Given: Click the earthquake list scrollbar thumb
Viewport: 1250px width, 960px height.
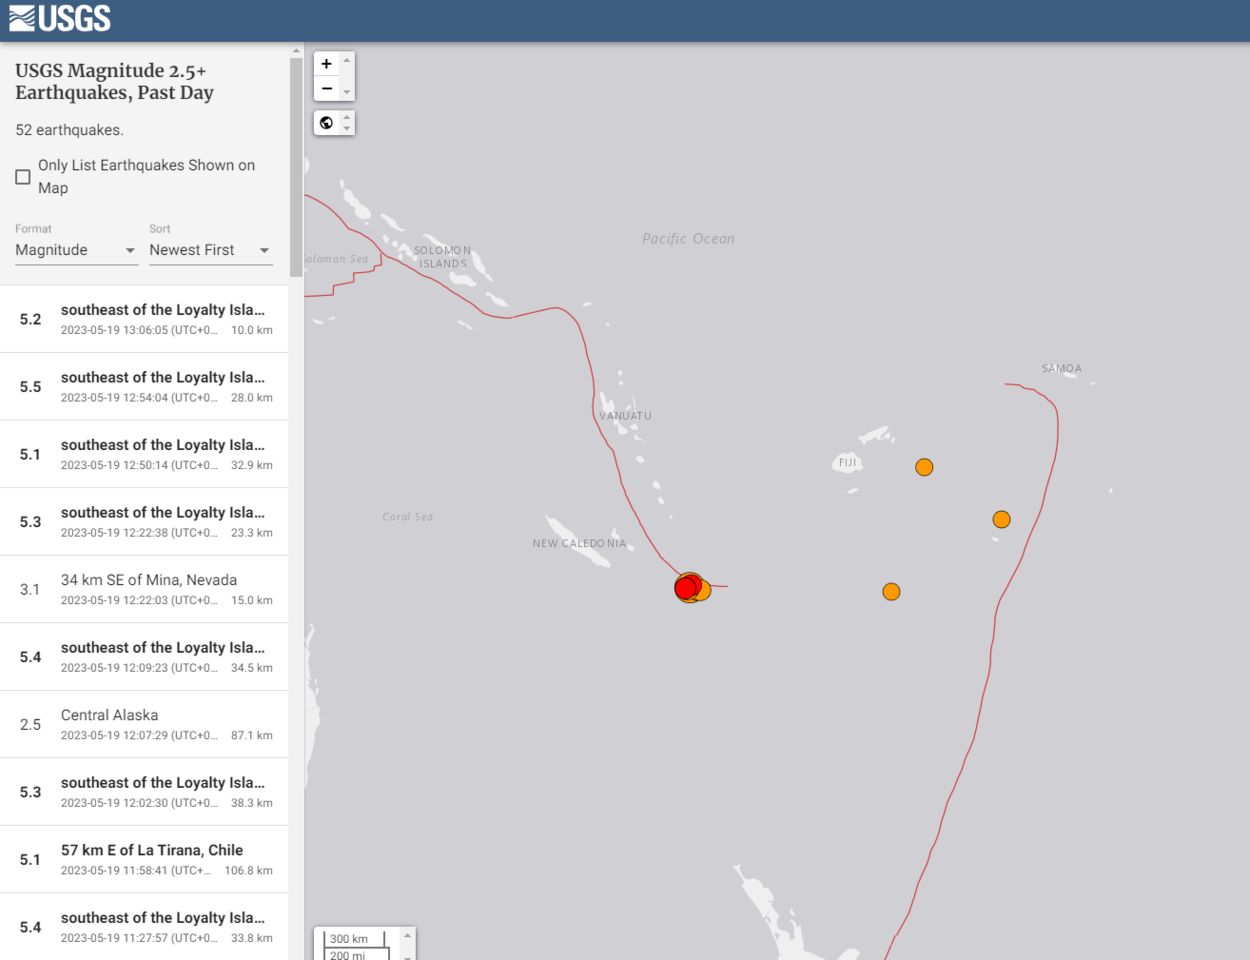Looking at the screenshot, I should pyautogui.click(x=296, y=165).
